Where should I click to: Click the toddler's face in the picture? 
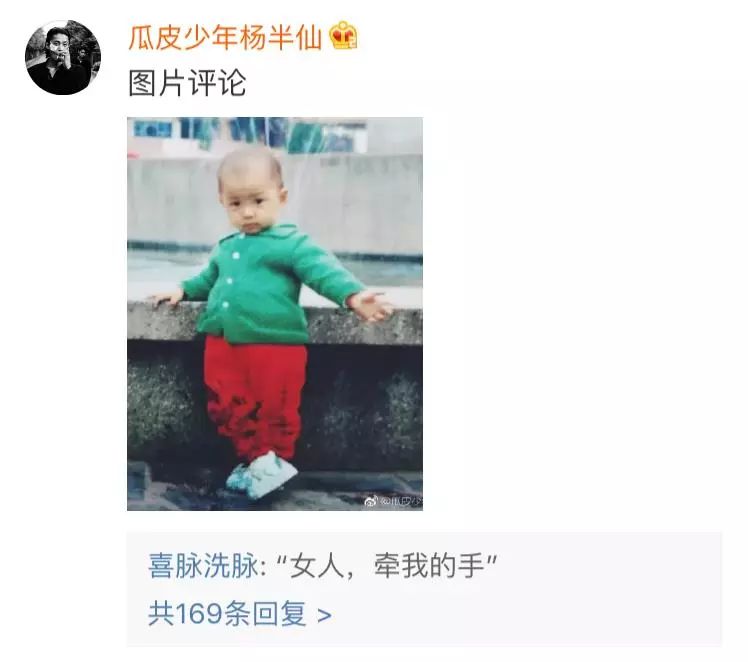[x=250, y=203]
